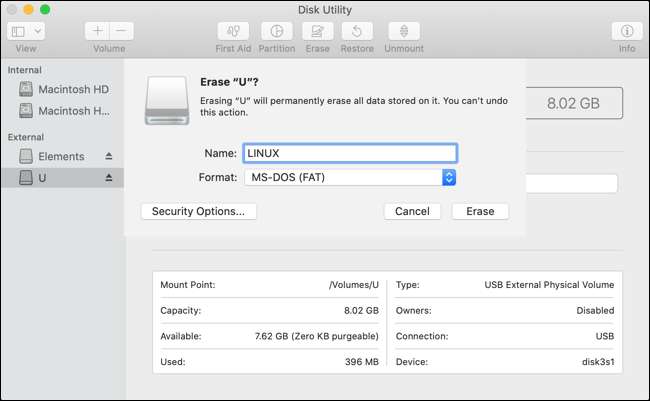Select the U volume in sidebar

point(62,178)
